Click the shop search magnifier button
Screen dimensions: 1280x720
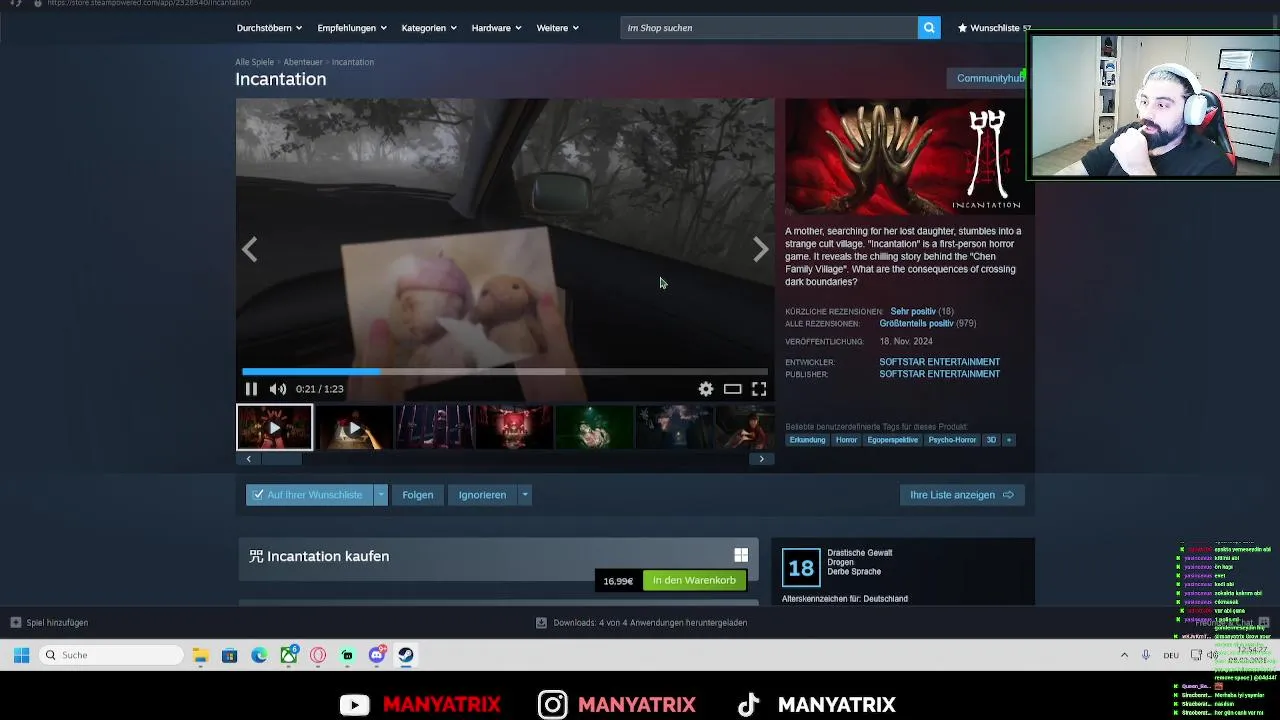(x=929, y=28)
